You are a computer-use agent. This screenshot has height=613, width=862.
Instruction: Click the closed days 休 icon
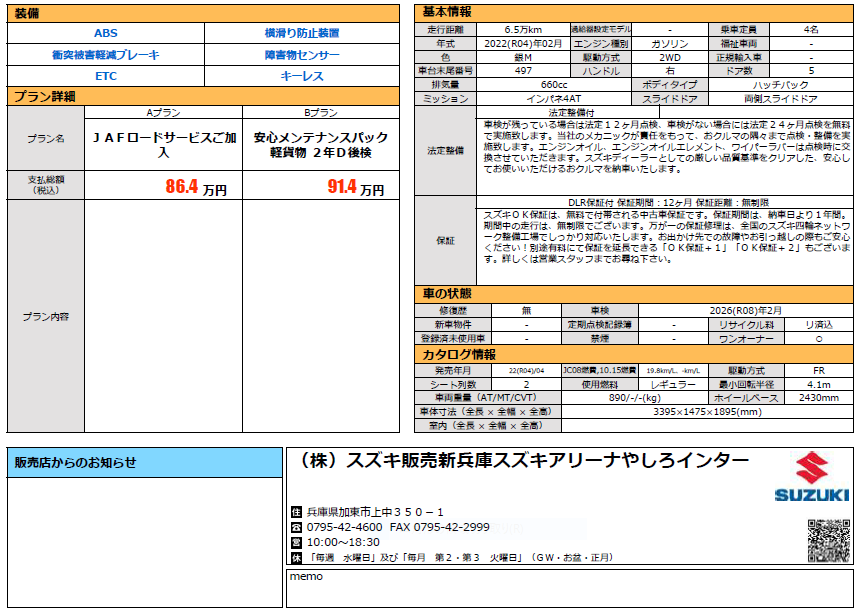pos(296,557)
